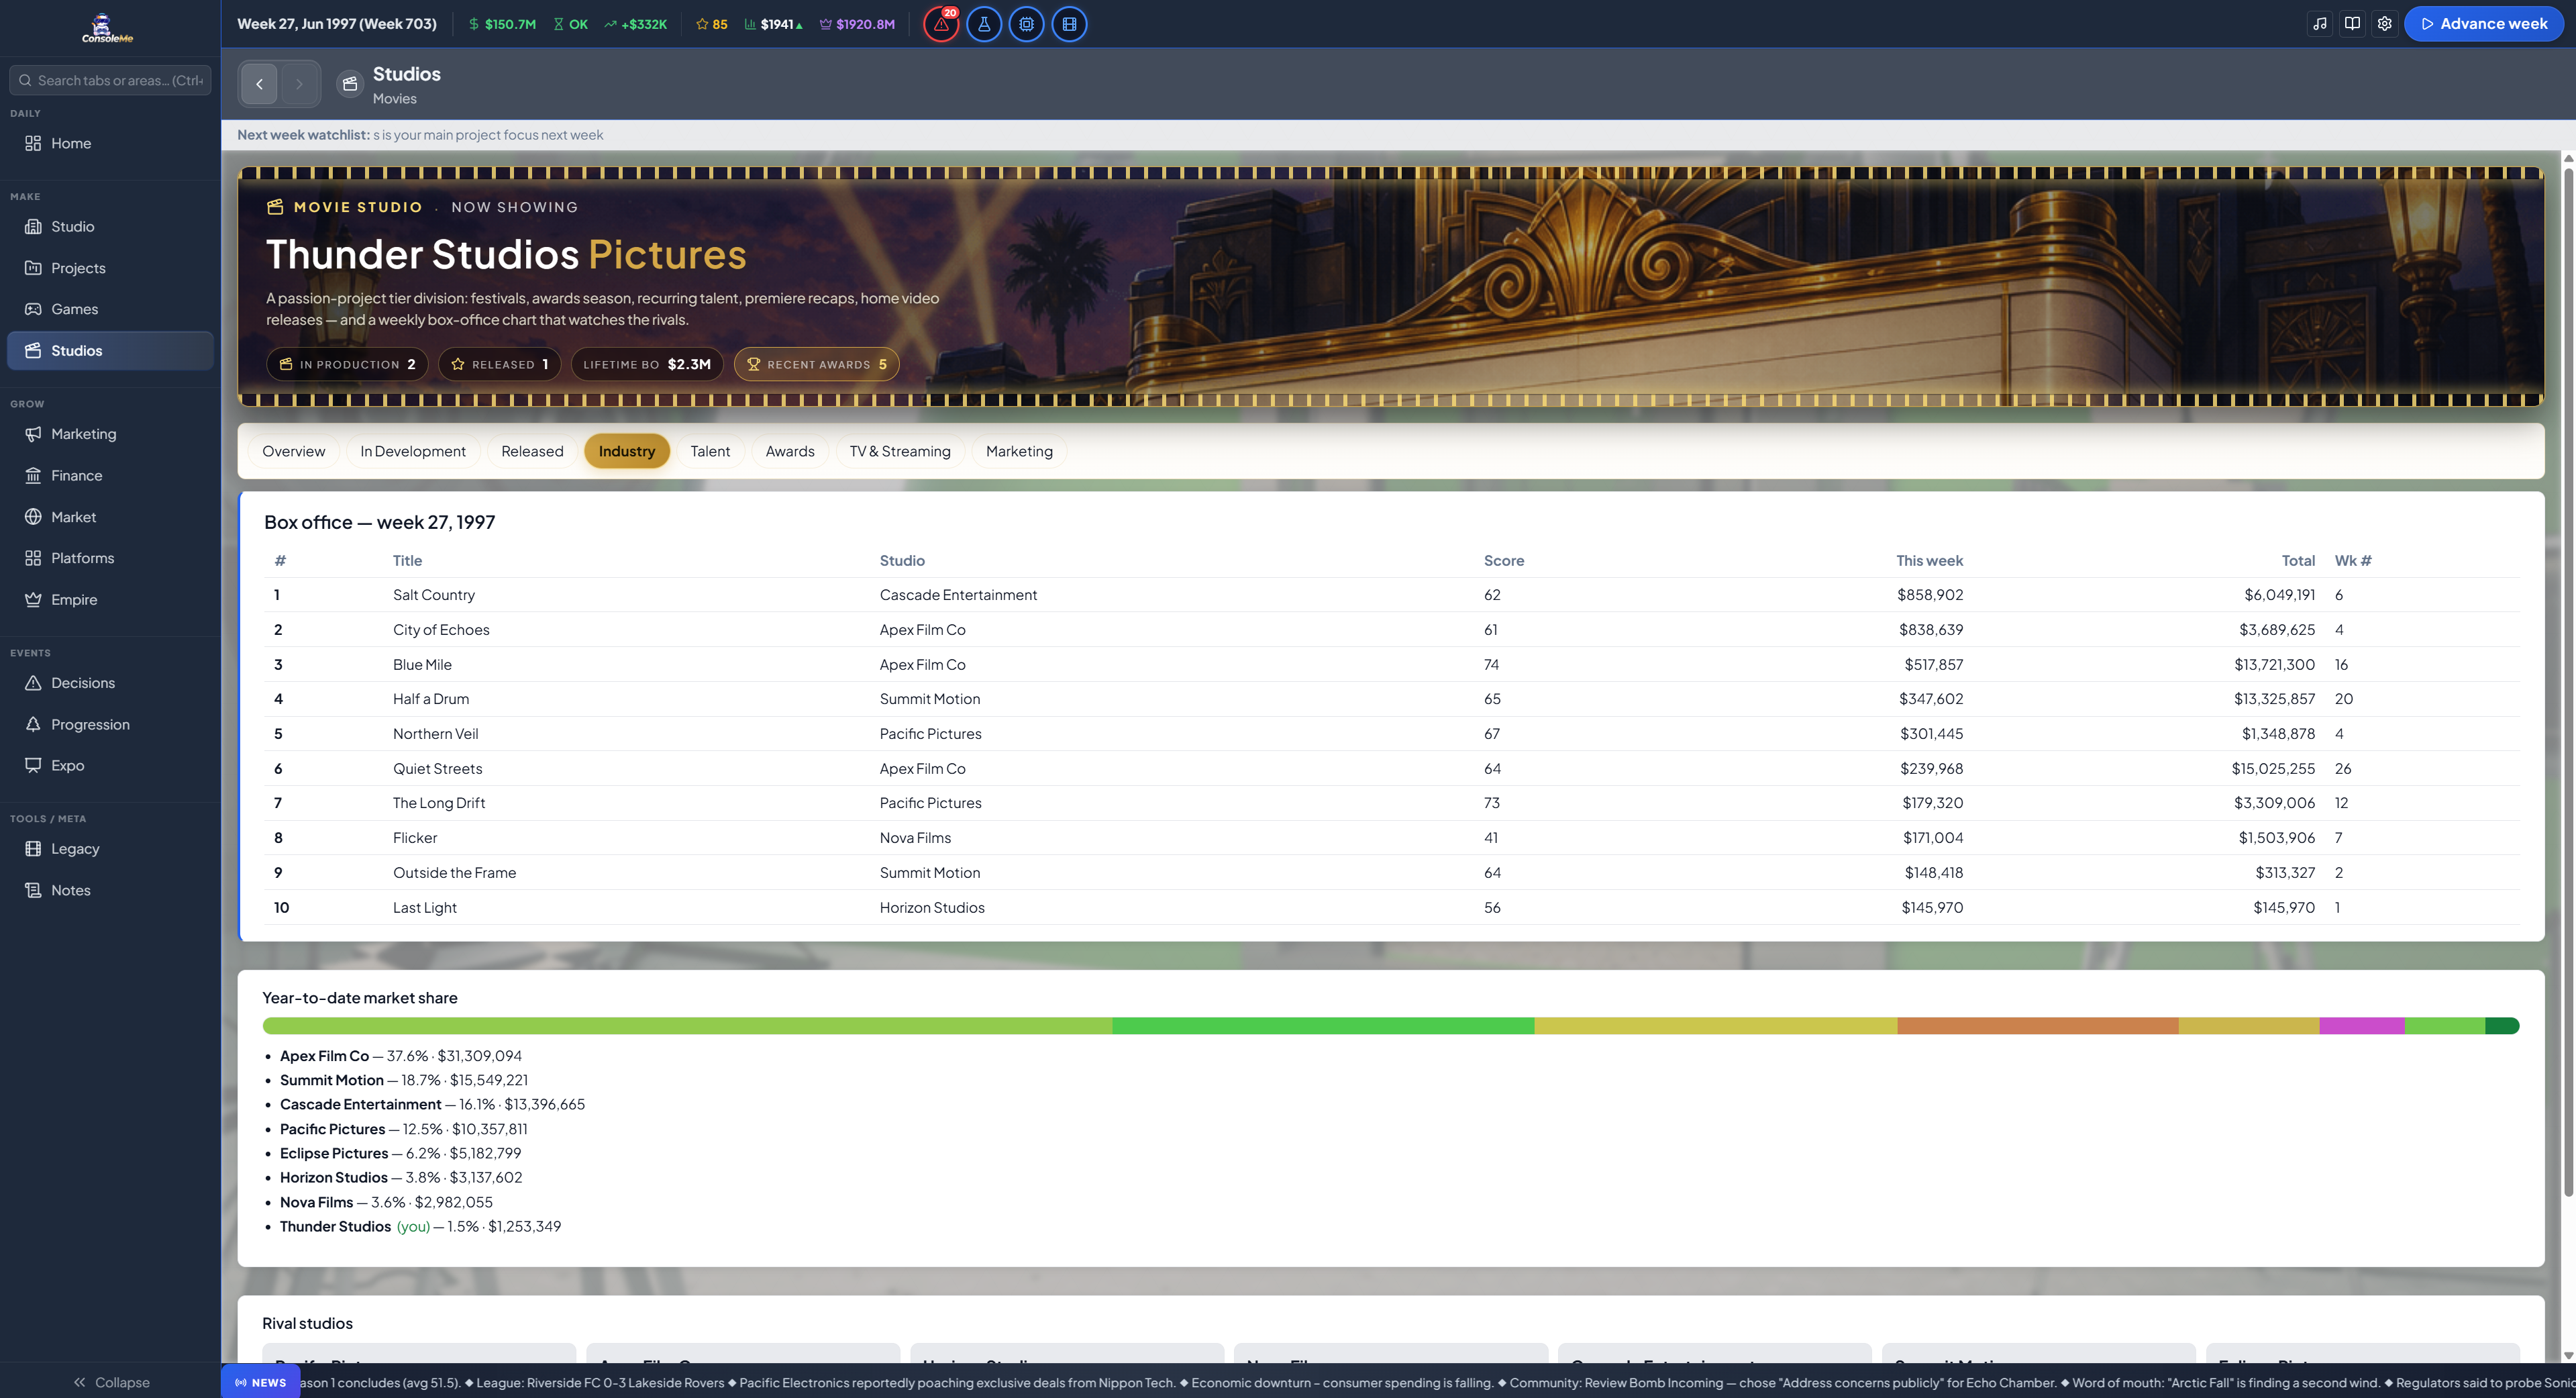Switch to the Awards tab
The width and height of the screenshot is (2576, 1398).
point(790,451)
